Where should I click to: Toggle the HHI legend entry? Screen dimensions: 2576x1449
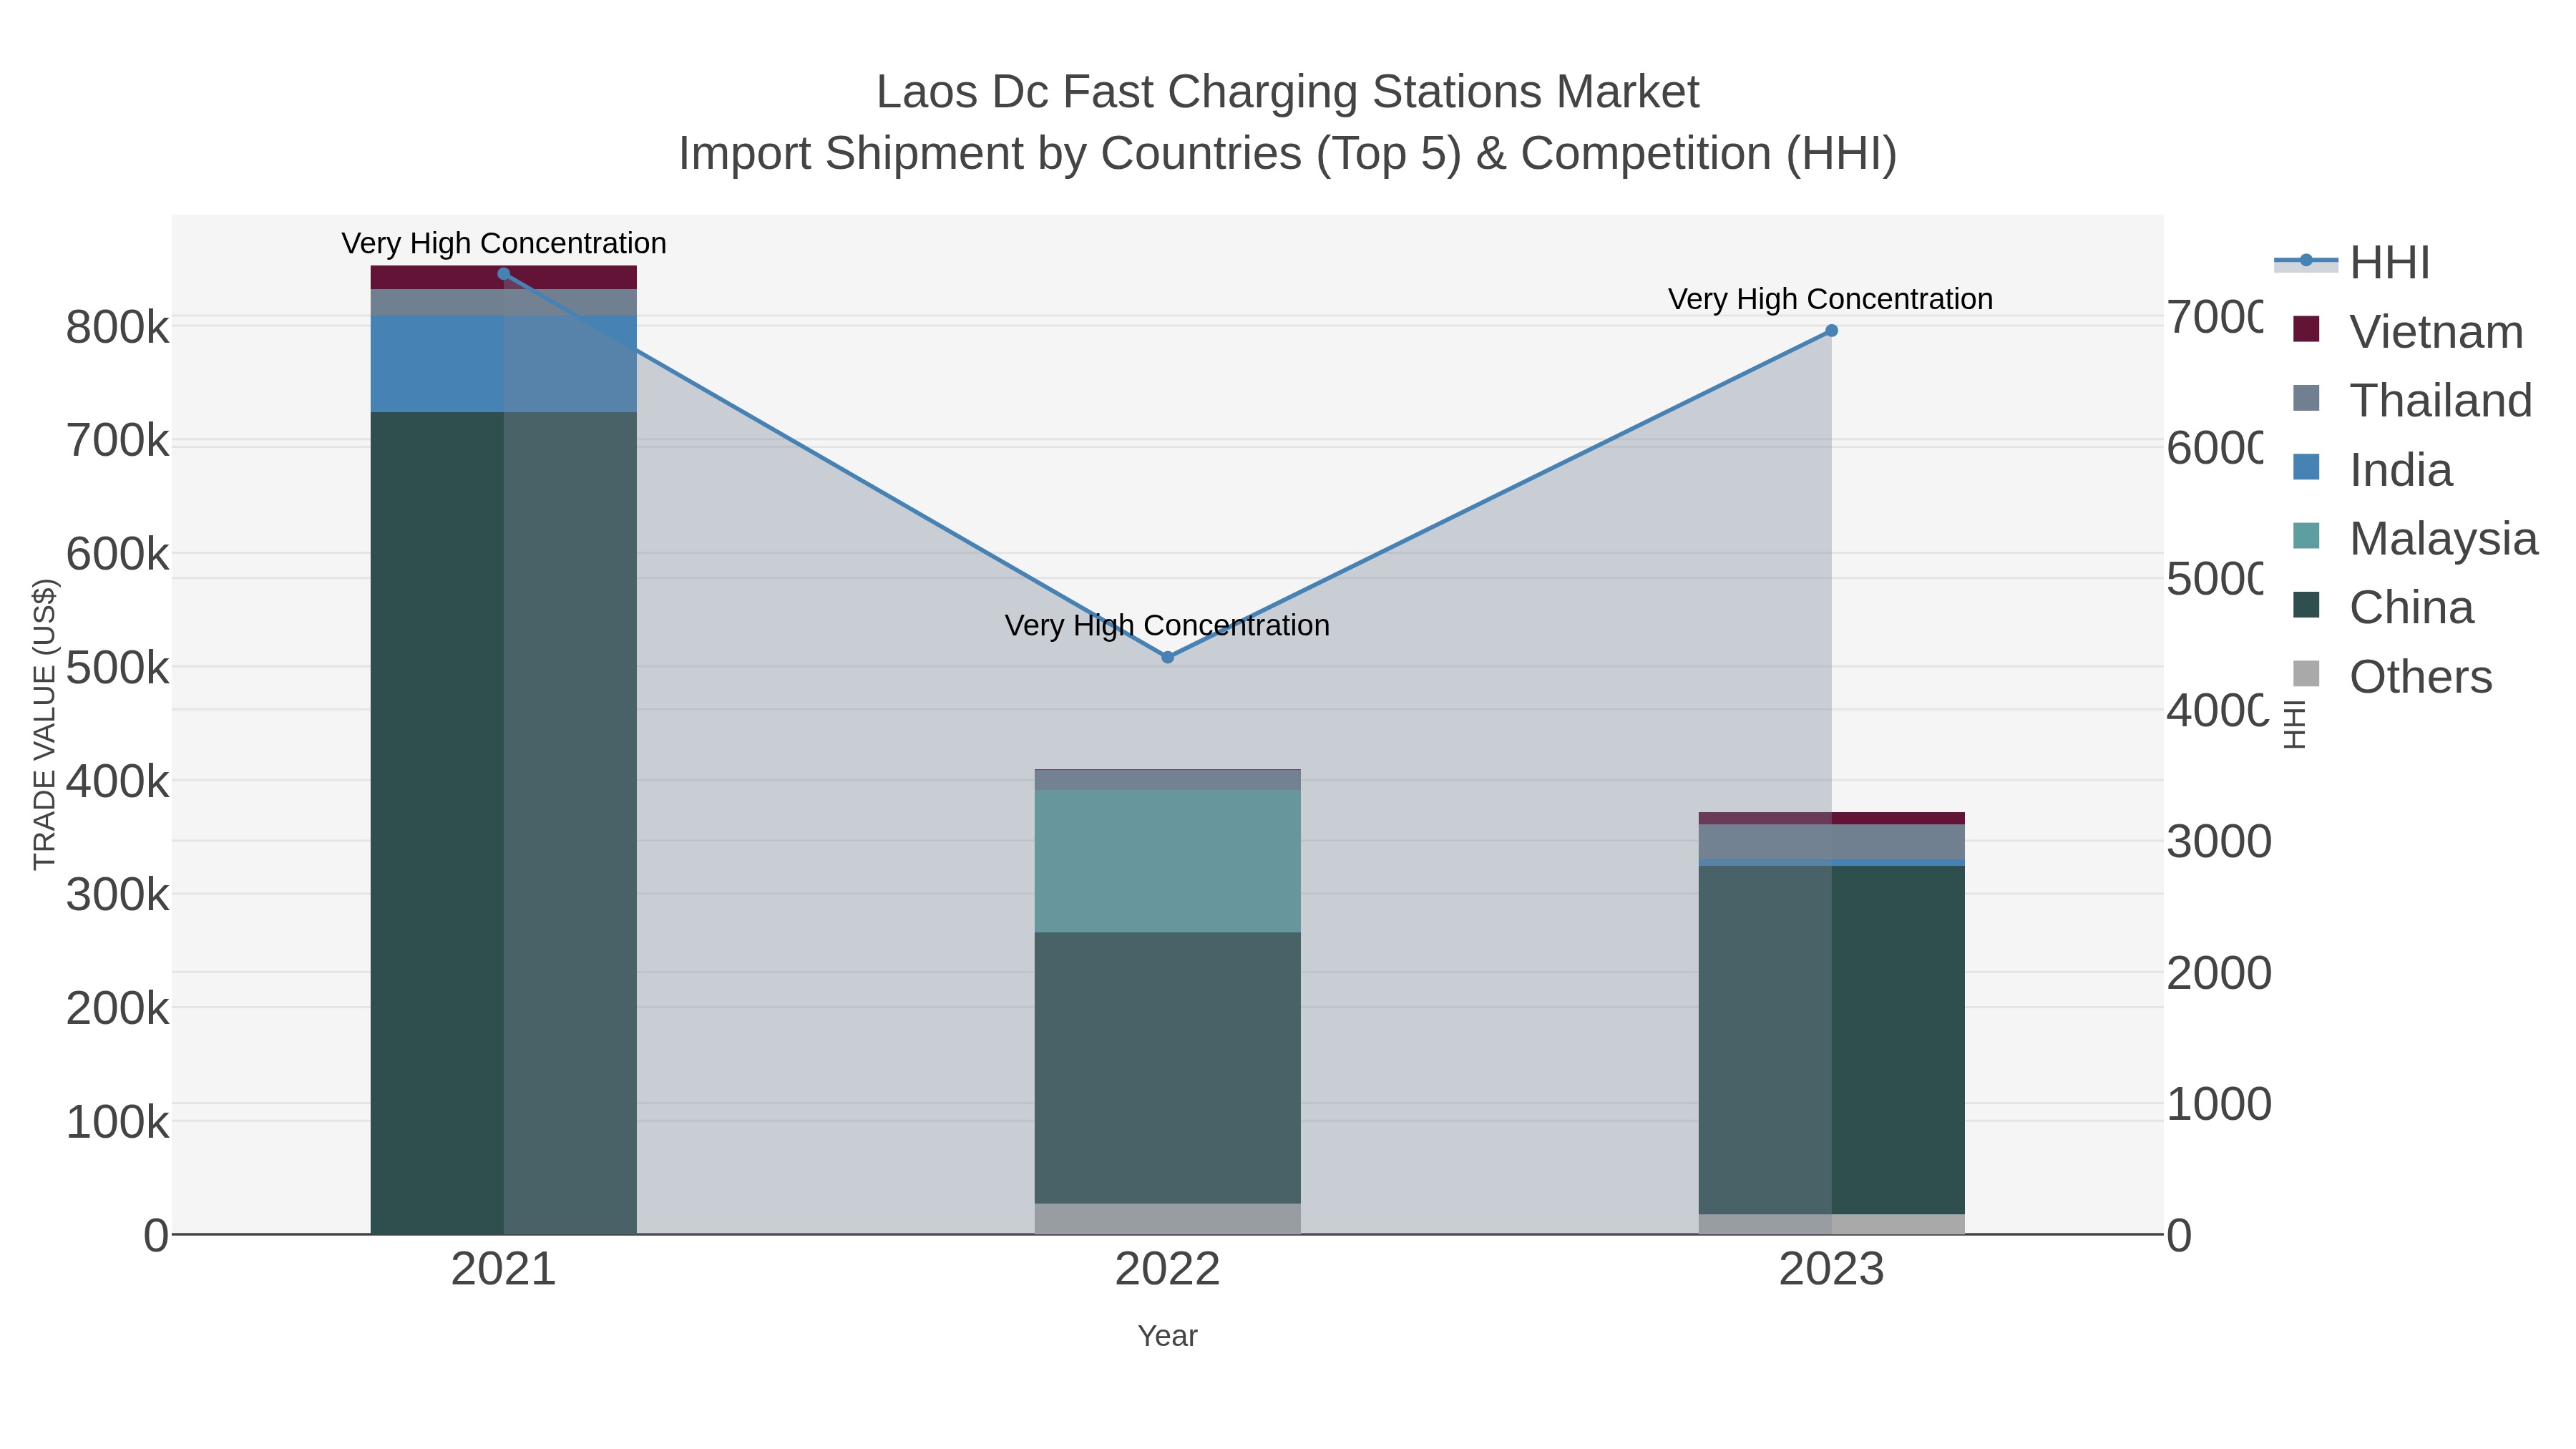click(x=2352, y=262)
